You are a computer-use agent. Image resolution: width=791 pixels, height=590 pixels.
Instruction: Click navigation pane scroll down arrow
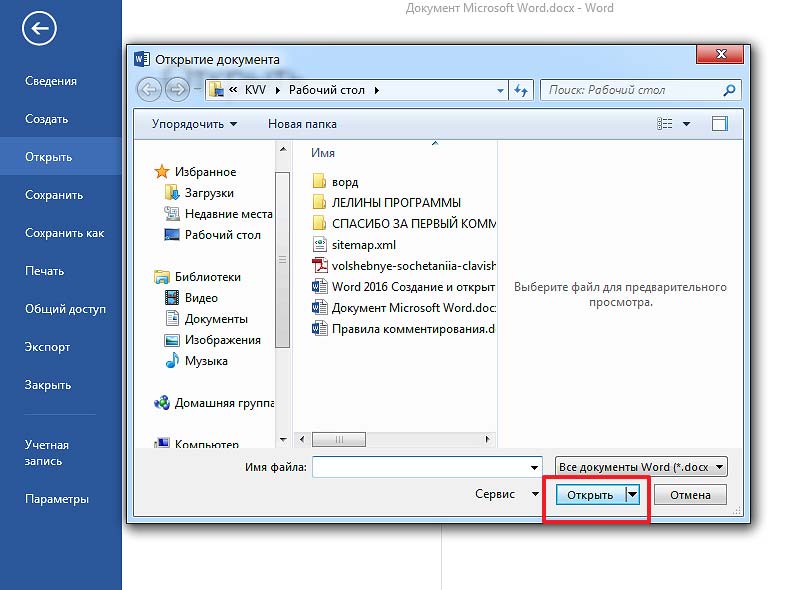pyautogui.click(x=283, y=440)
